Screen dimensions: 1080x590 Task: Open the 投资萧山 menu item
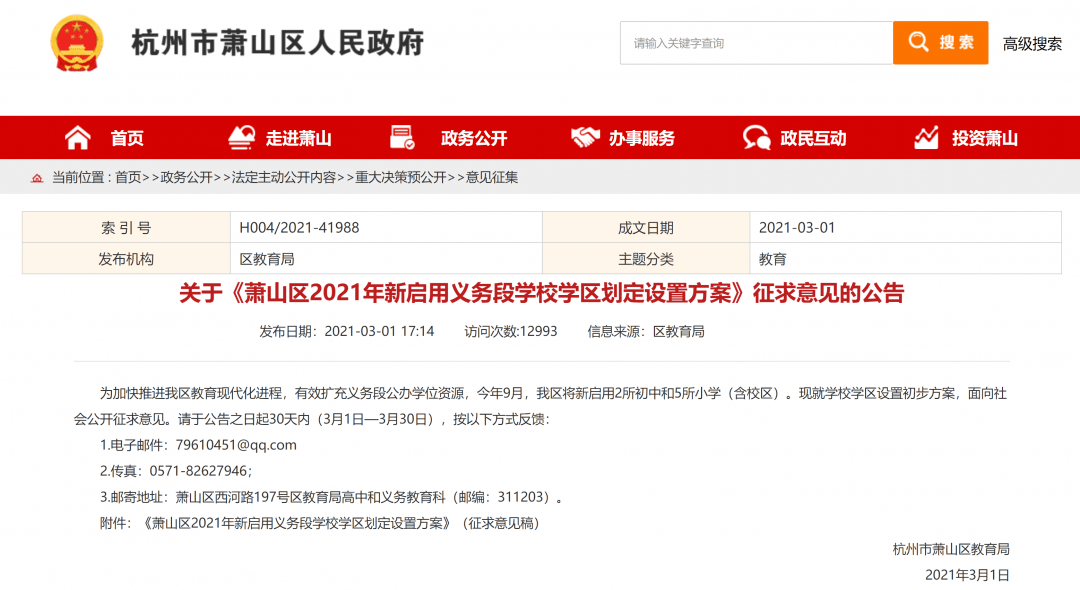tap(985, 138)
